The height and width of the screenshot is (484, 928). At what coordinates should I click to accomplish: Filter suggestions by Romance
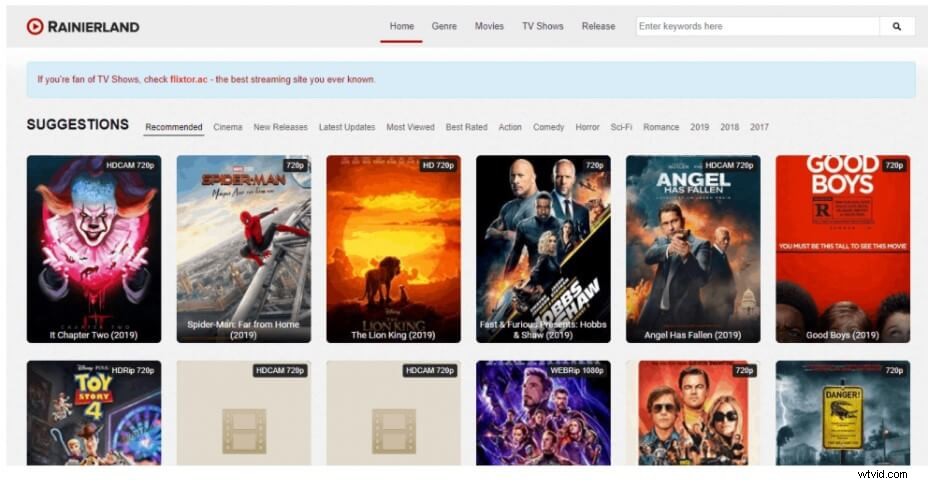[x=661, y=127]
